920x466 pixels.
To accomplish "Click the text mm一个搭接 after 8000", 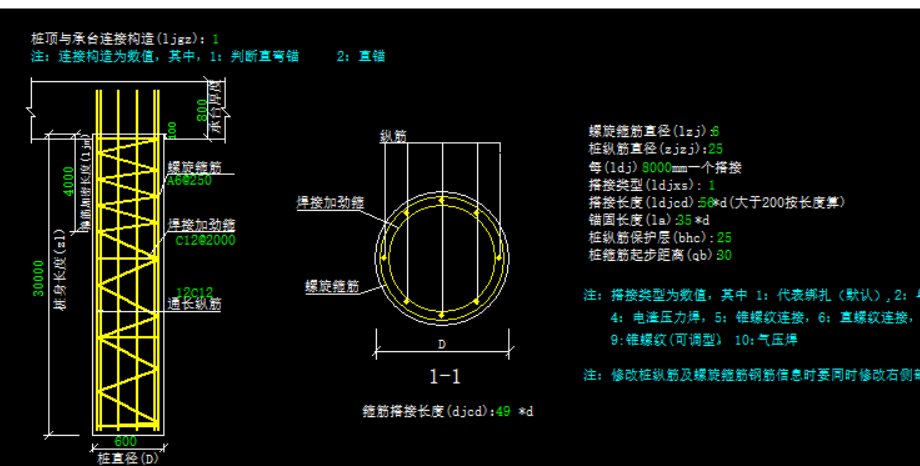I will click(x=706, y=168).
